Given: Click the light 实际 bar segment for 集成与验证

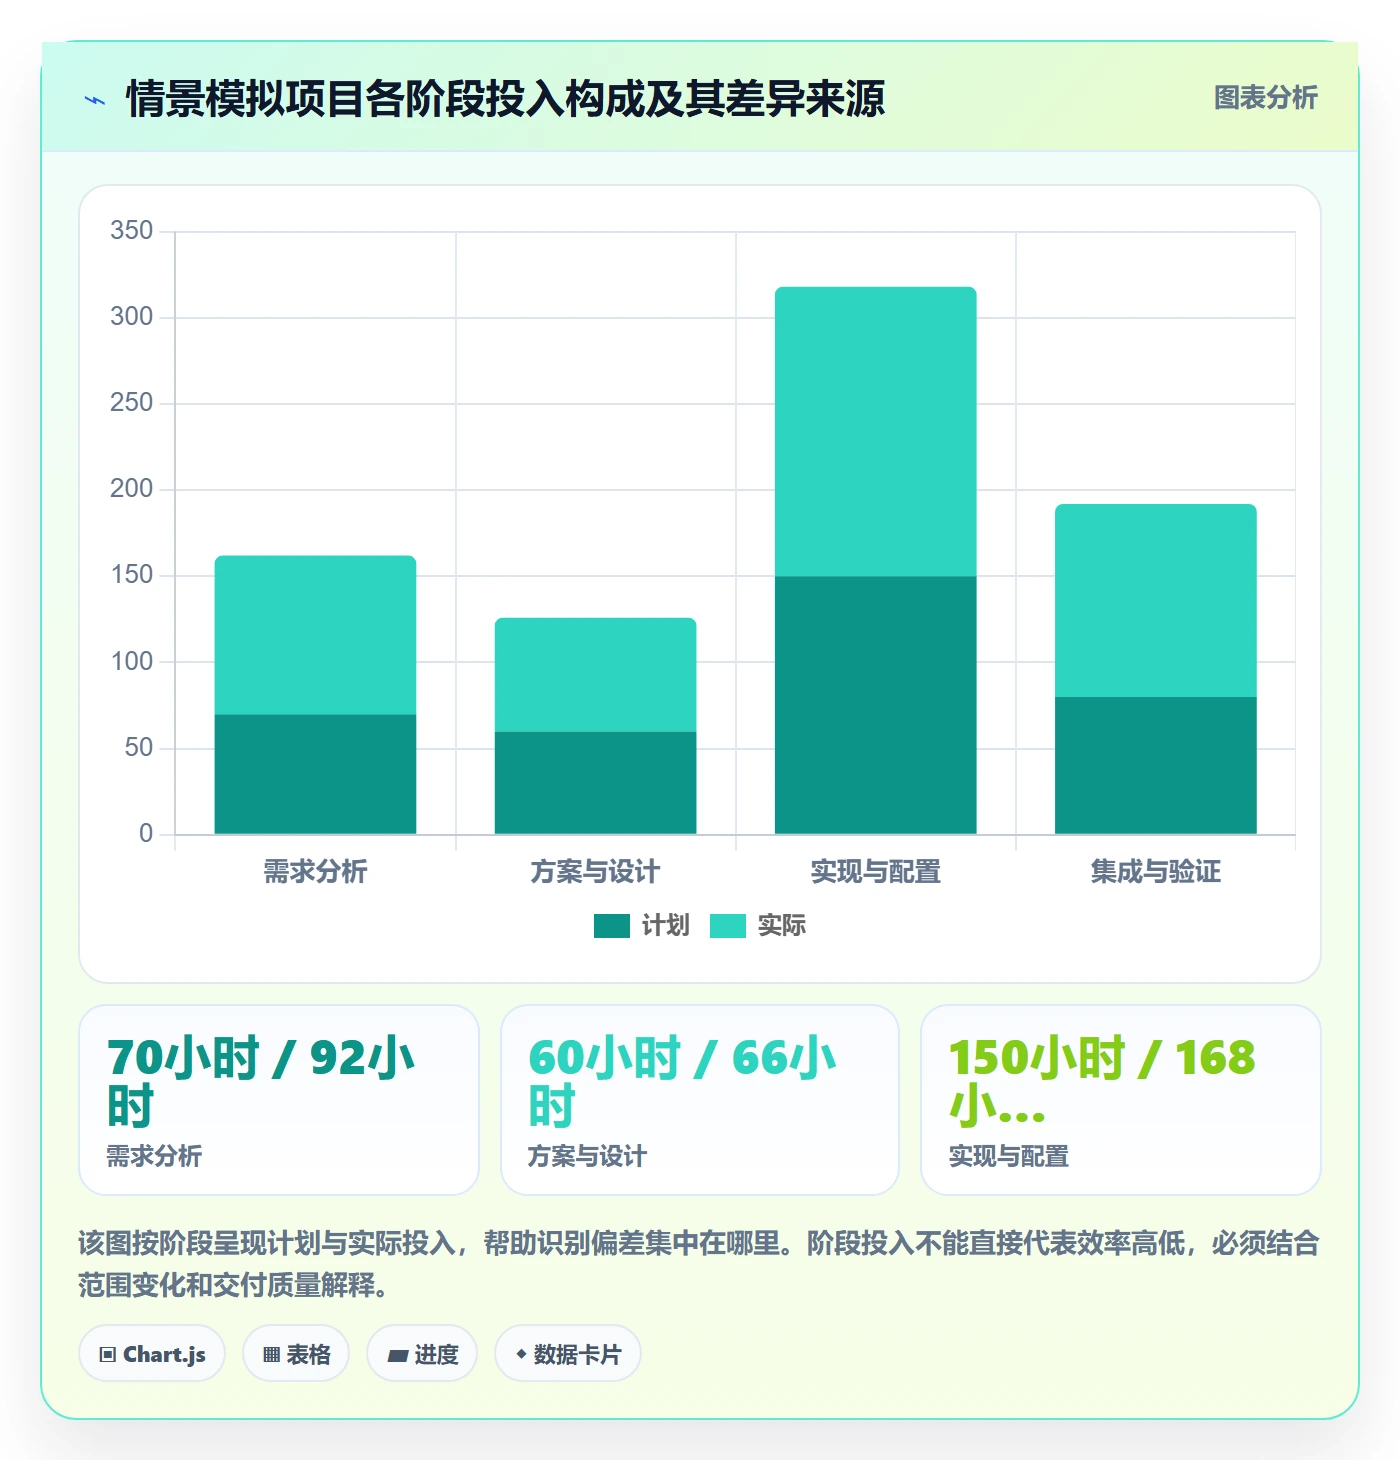Looking at the screenshot, I should coord(1155,600).
